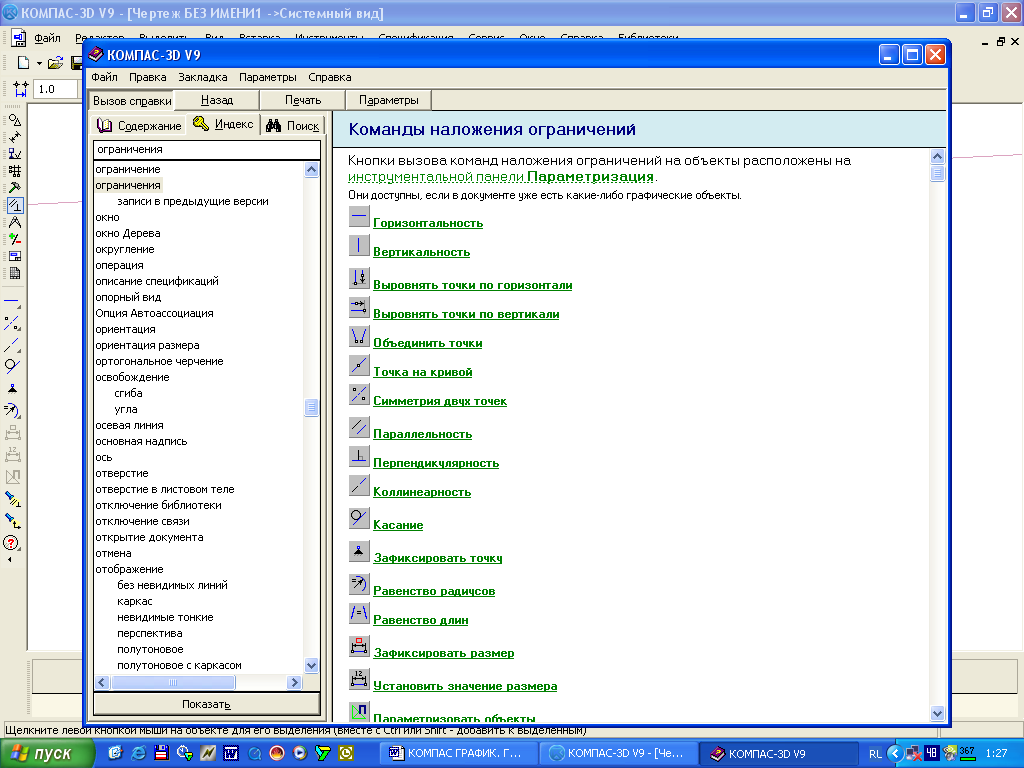Click index list scroll down arrow

point(312,665)
